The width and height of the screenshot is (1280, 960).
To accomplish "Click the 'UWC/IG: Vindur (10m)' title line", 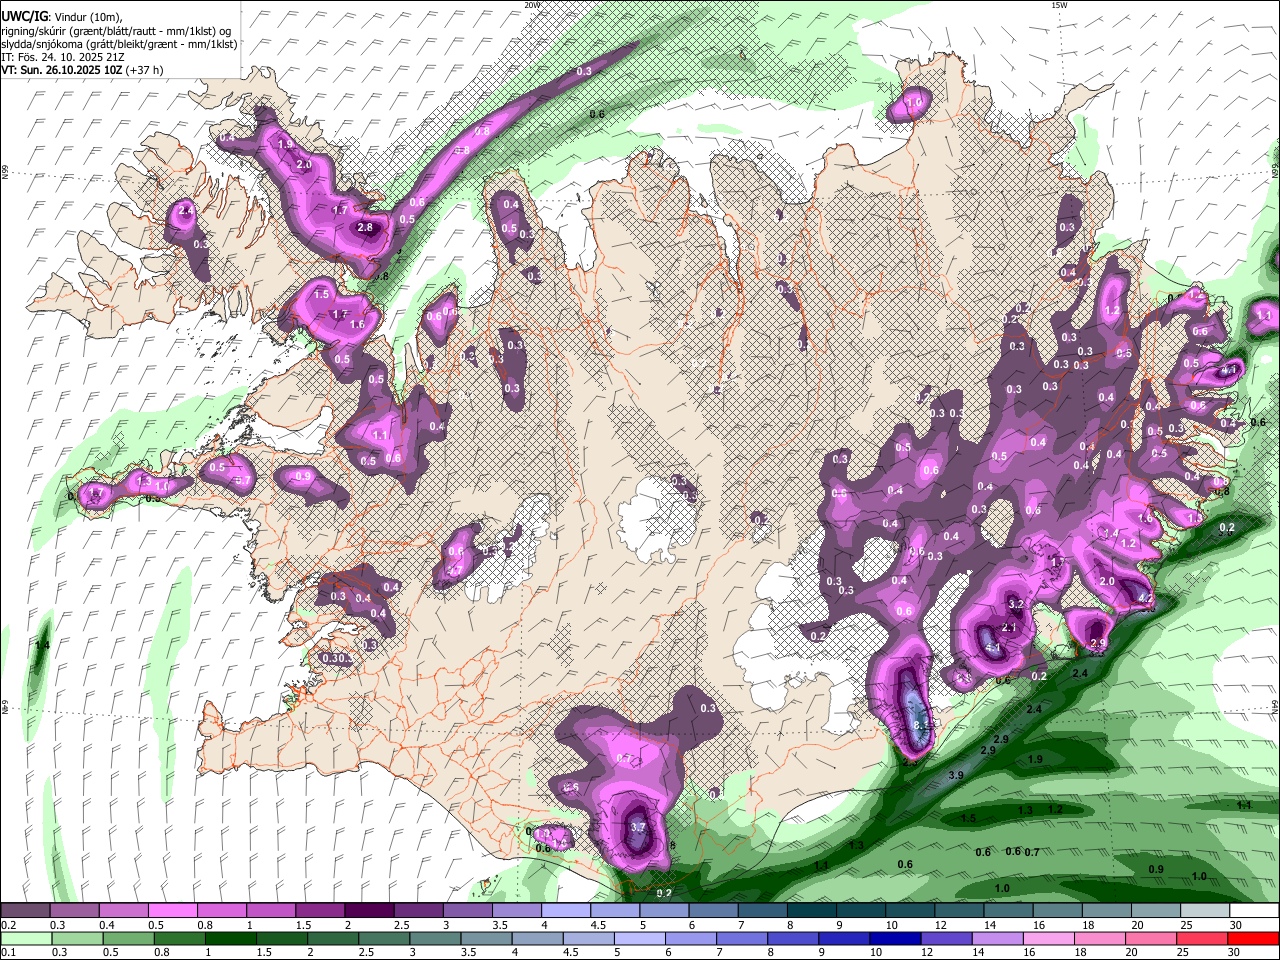I will pyautogui.click(x=61, y=17).
